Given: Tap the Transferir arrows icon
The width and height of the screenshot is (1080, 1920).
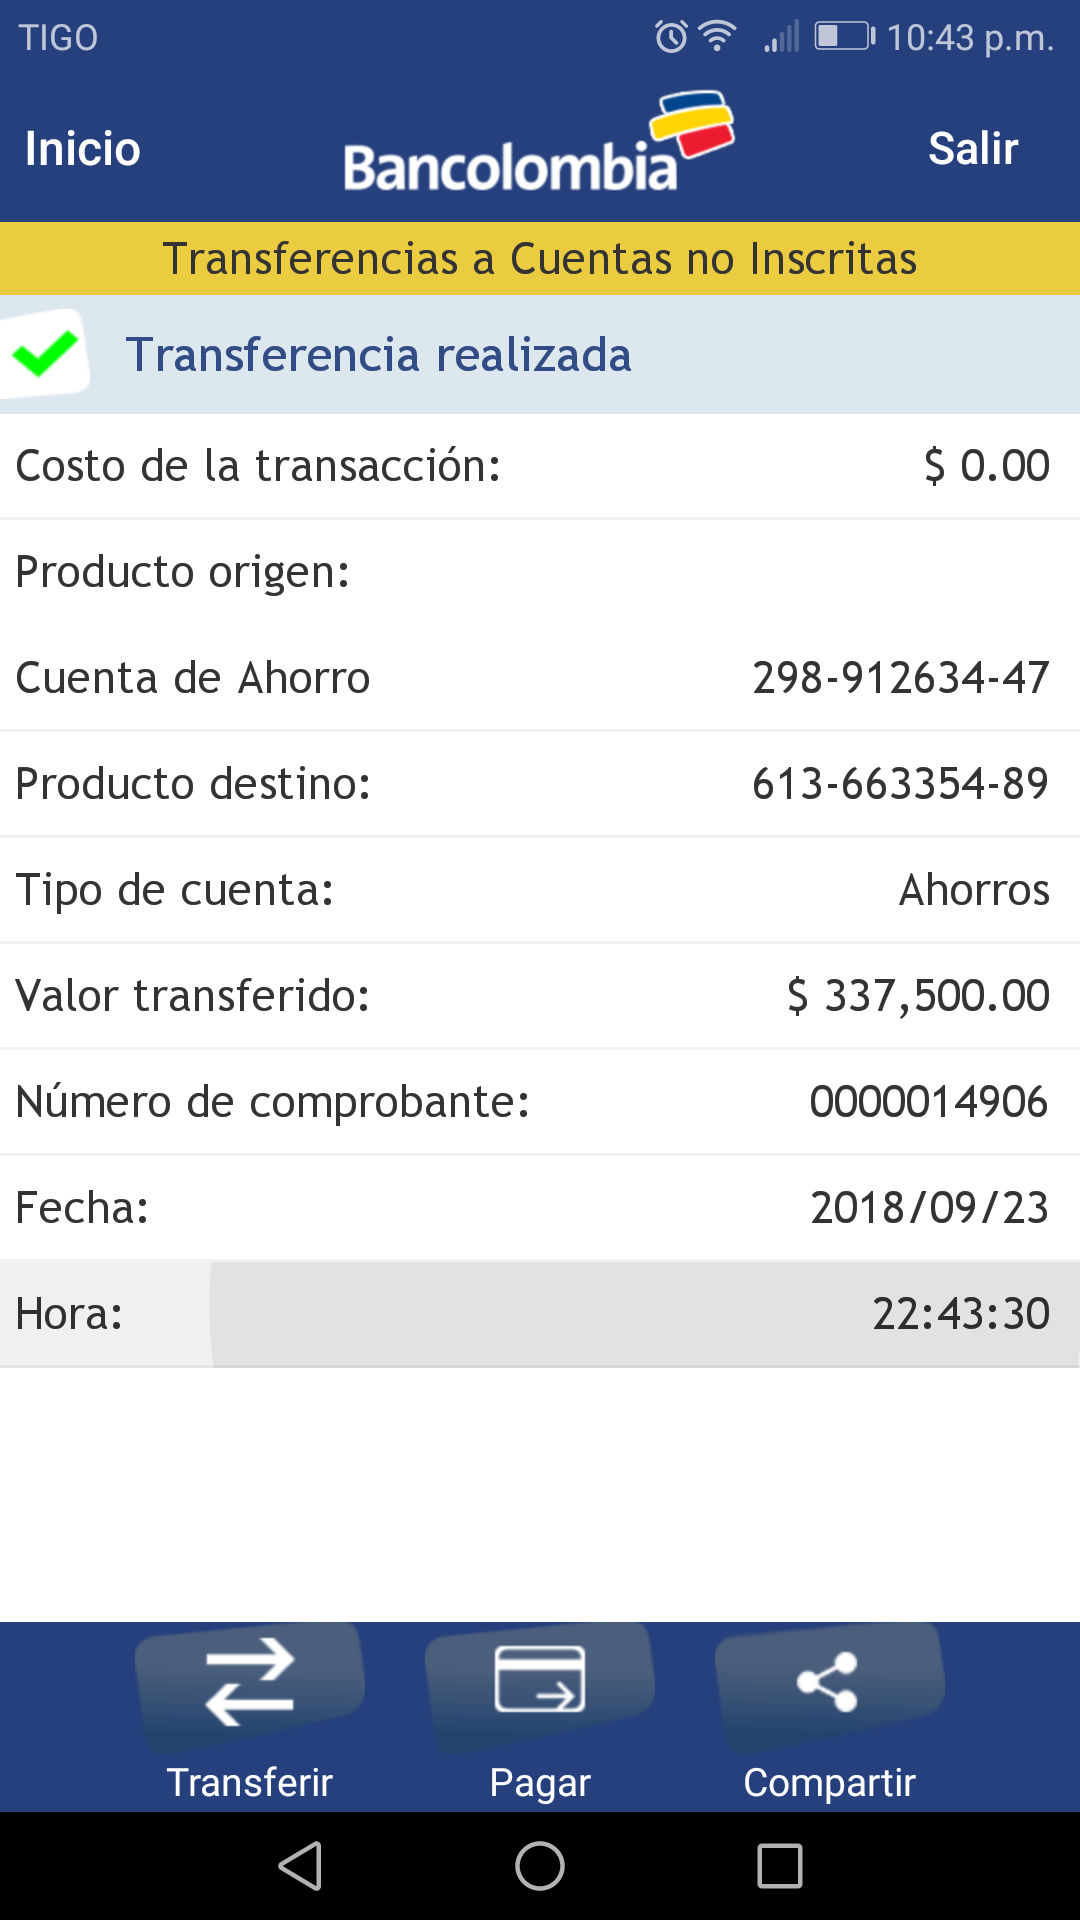Looking at the screenshot, I should pyautogui.click(x=250, y=1683).
